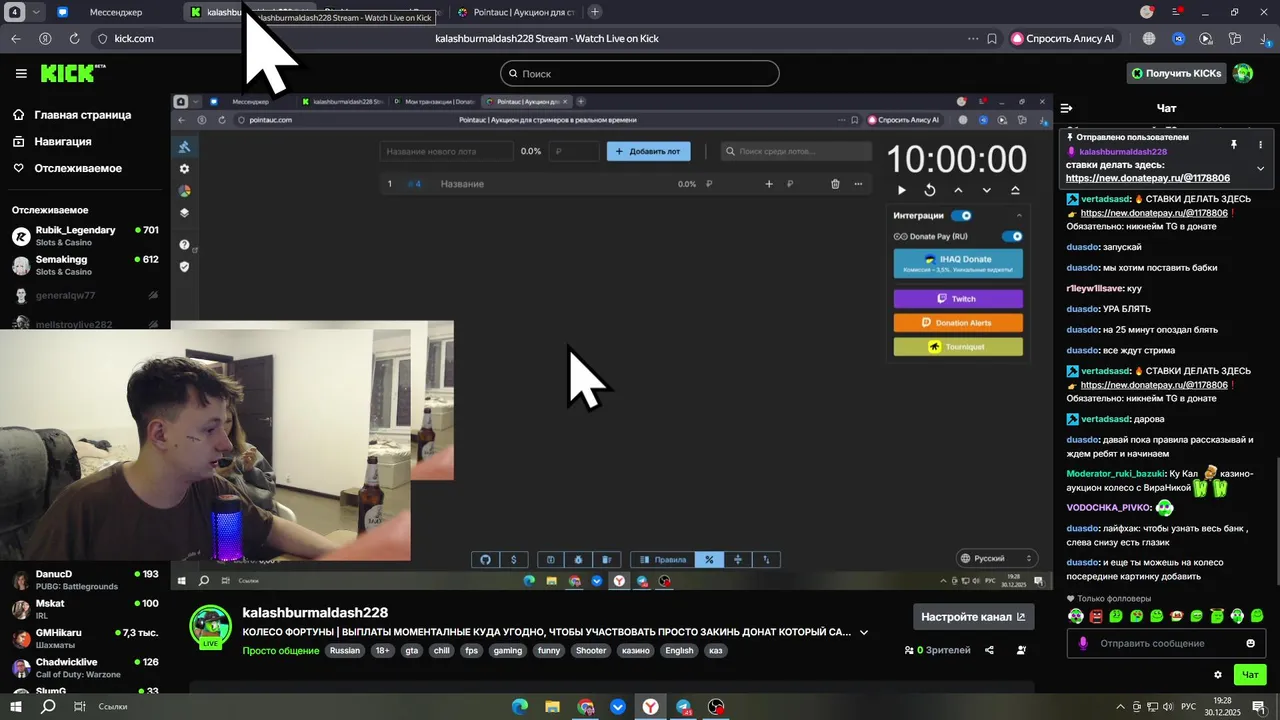Open Semakingg channel in sidebar
The image size is (1280, 720).
(85, 265)
